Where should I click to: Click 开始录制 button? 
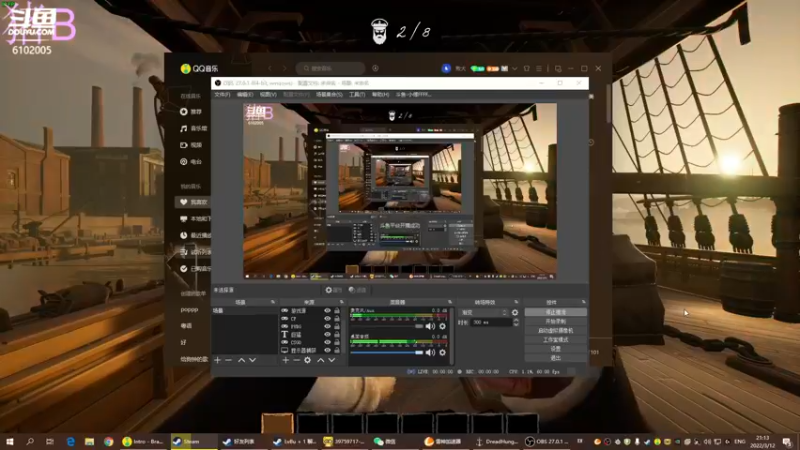click(556, 321)
